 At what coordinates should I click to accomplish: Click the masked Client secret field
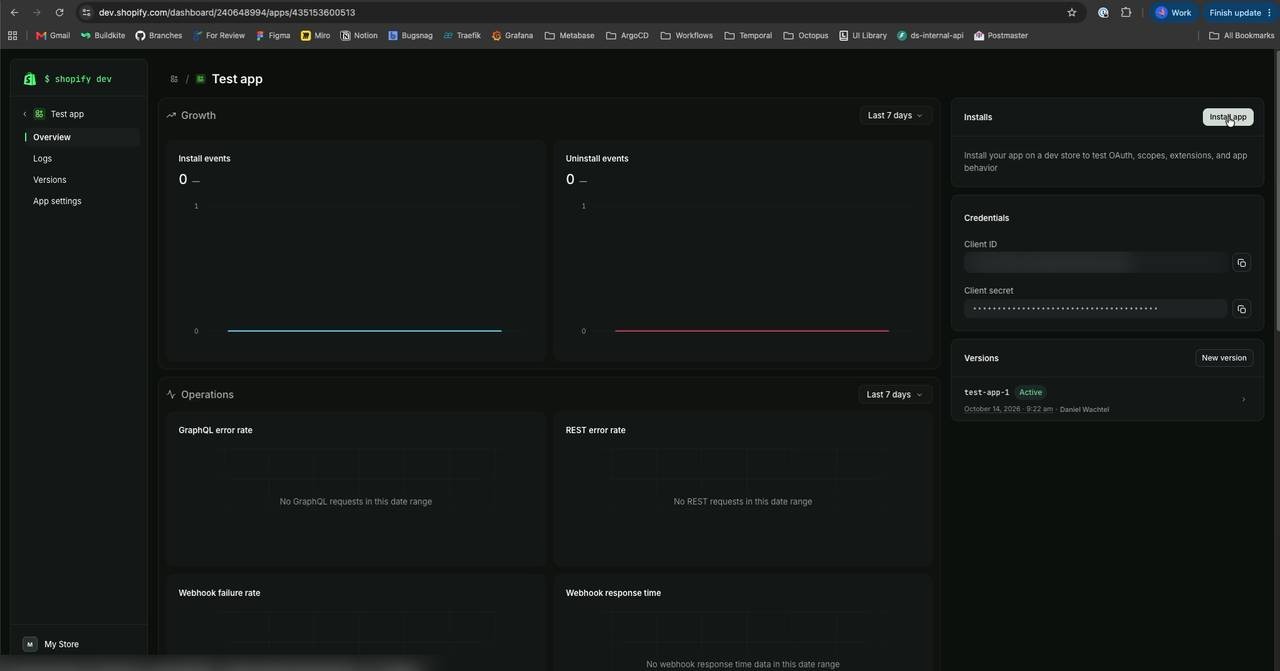[1095, 309]
